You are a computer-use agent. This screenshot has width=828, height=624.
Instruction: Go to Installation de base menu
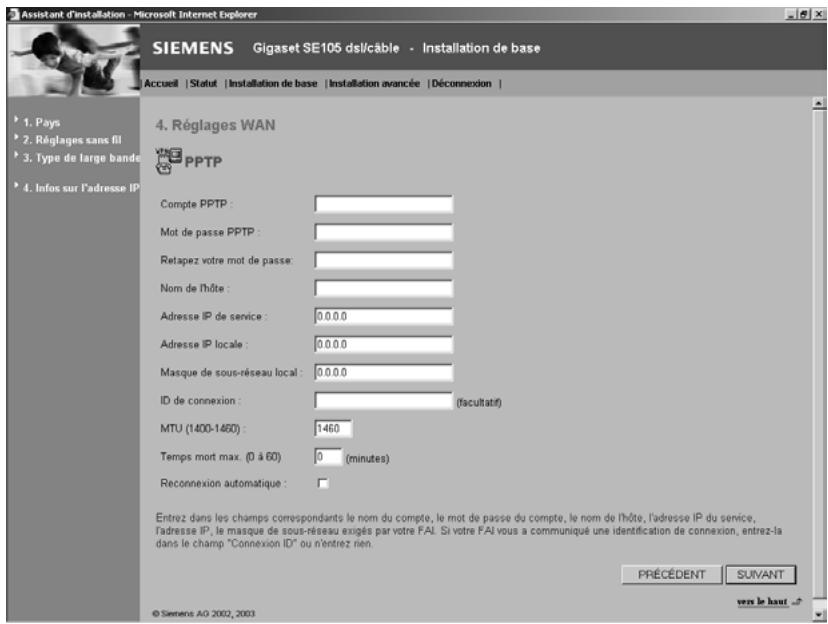[x=272, y=83]
